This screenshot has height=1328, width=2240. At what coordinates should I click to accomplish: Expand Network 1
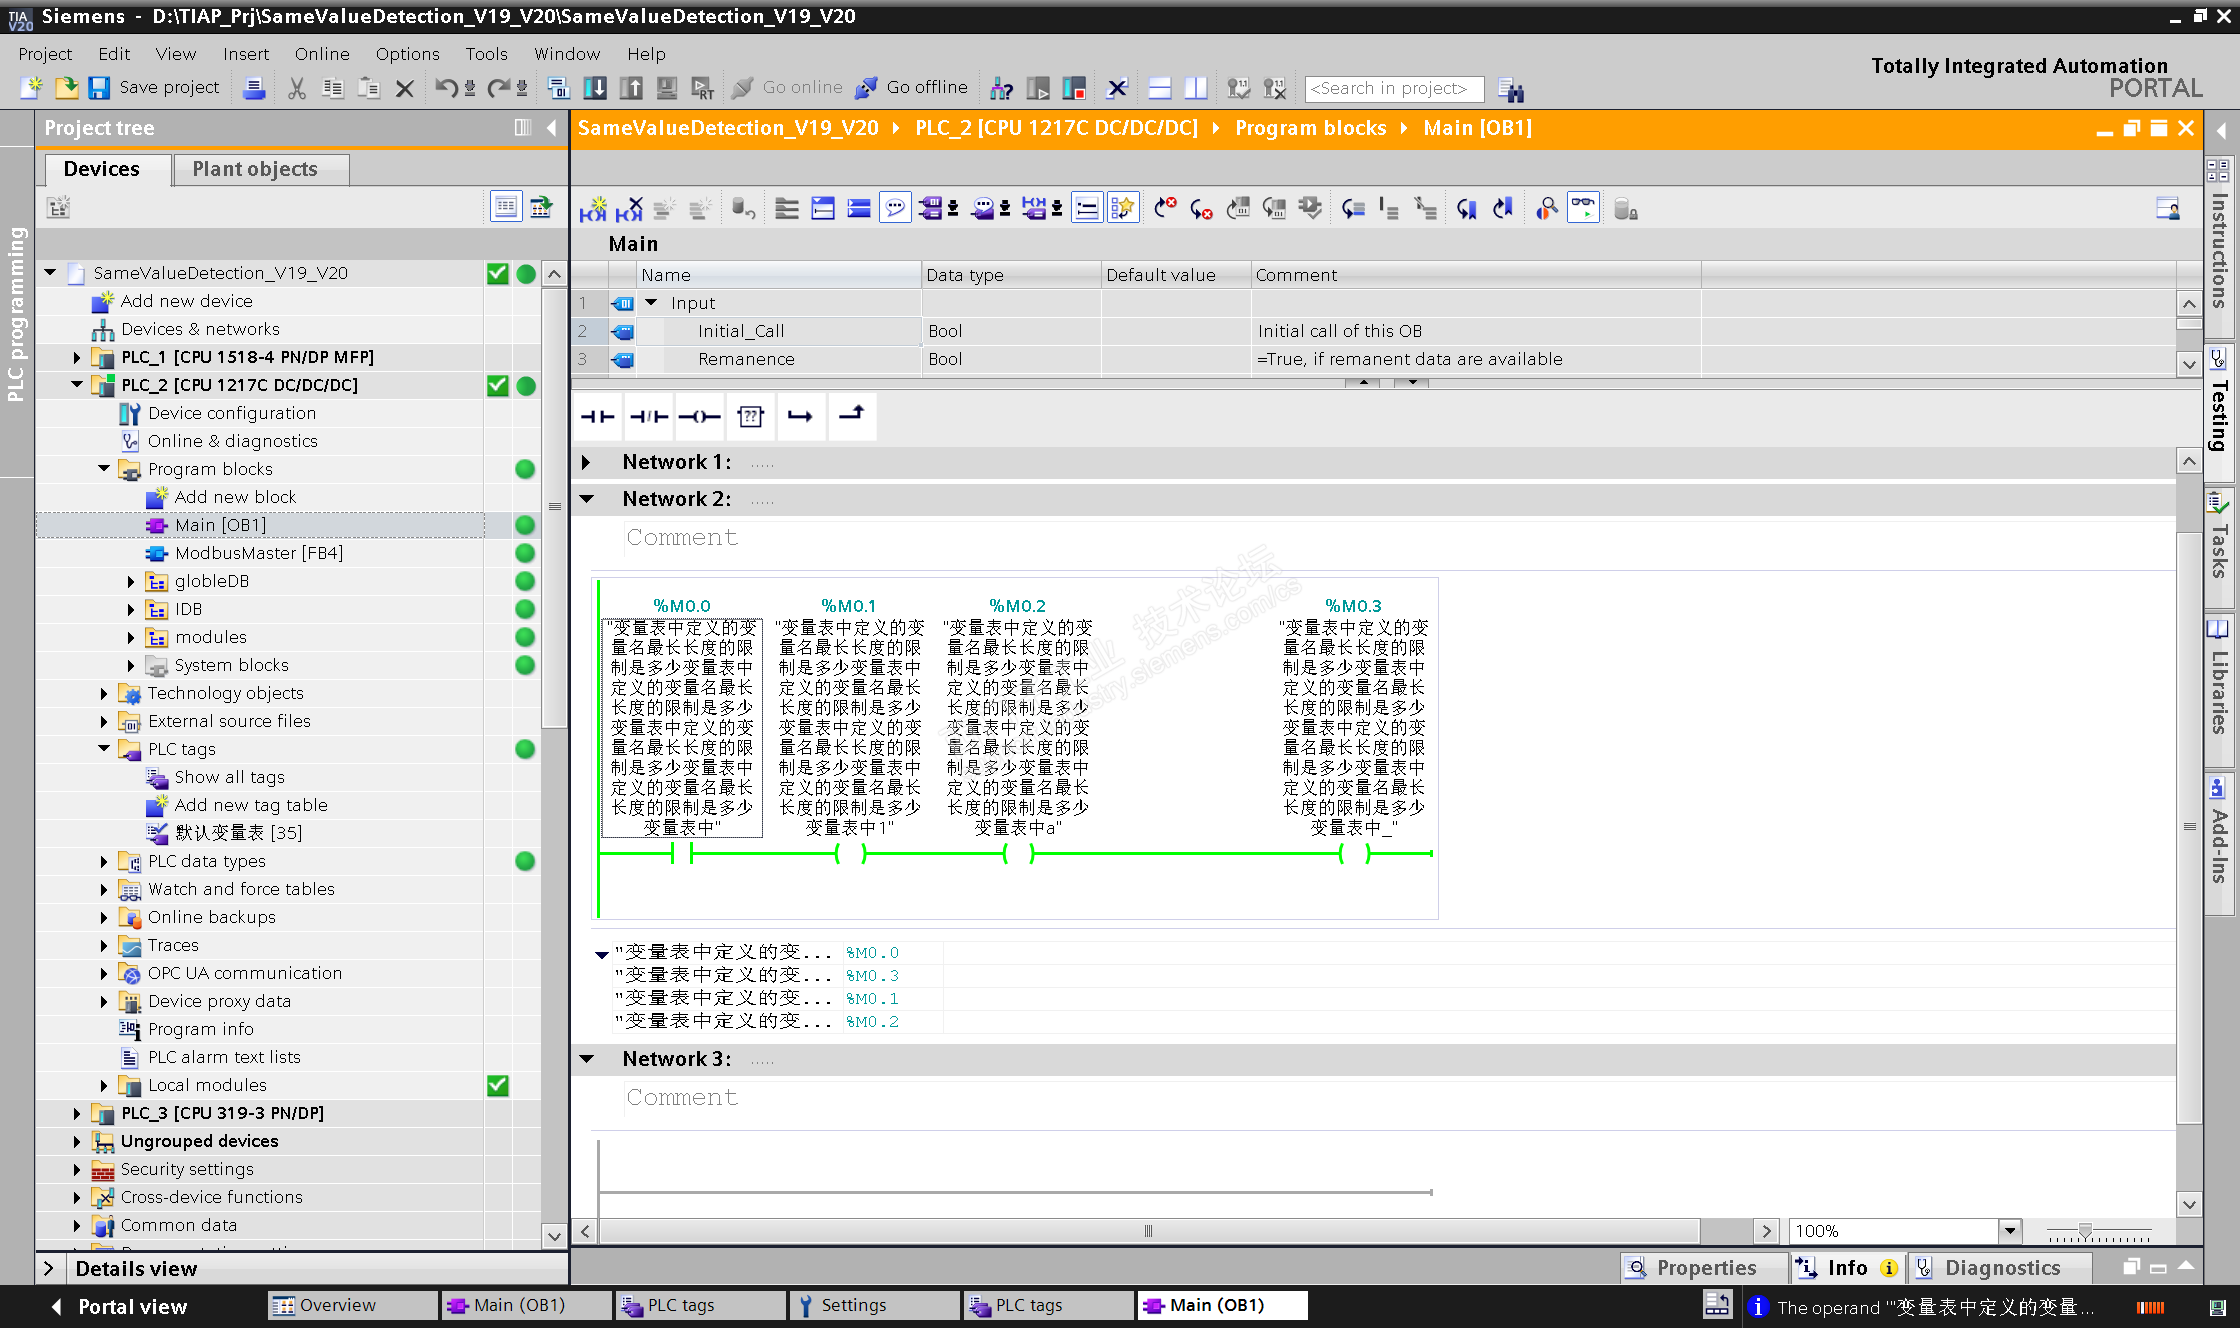[587, 462]
